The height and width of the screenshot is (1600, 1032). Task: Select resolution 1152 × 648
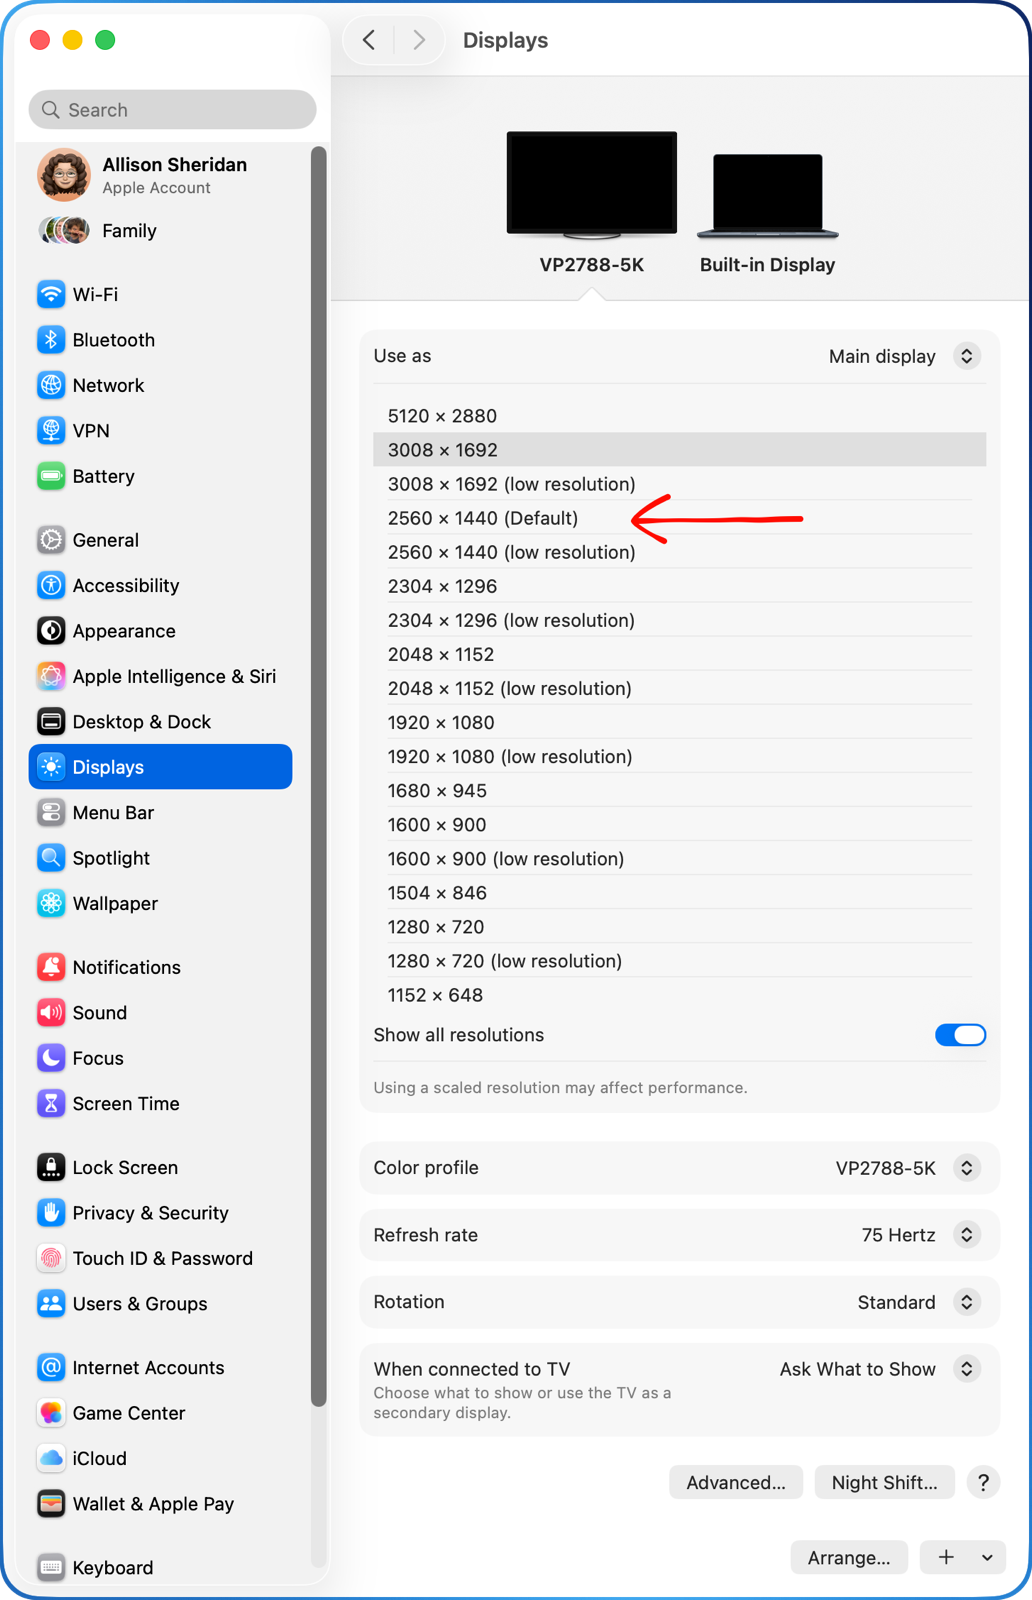click(x=680, y=994)
